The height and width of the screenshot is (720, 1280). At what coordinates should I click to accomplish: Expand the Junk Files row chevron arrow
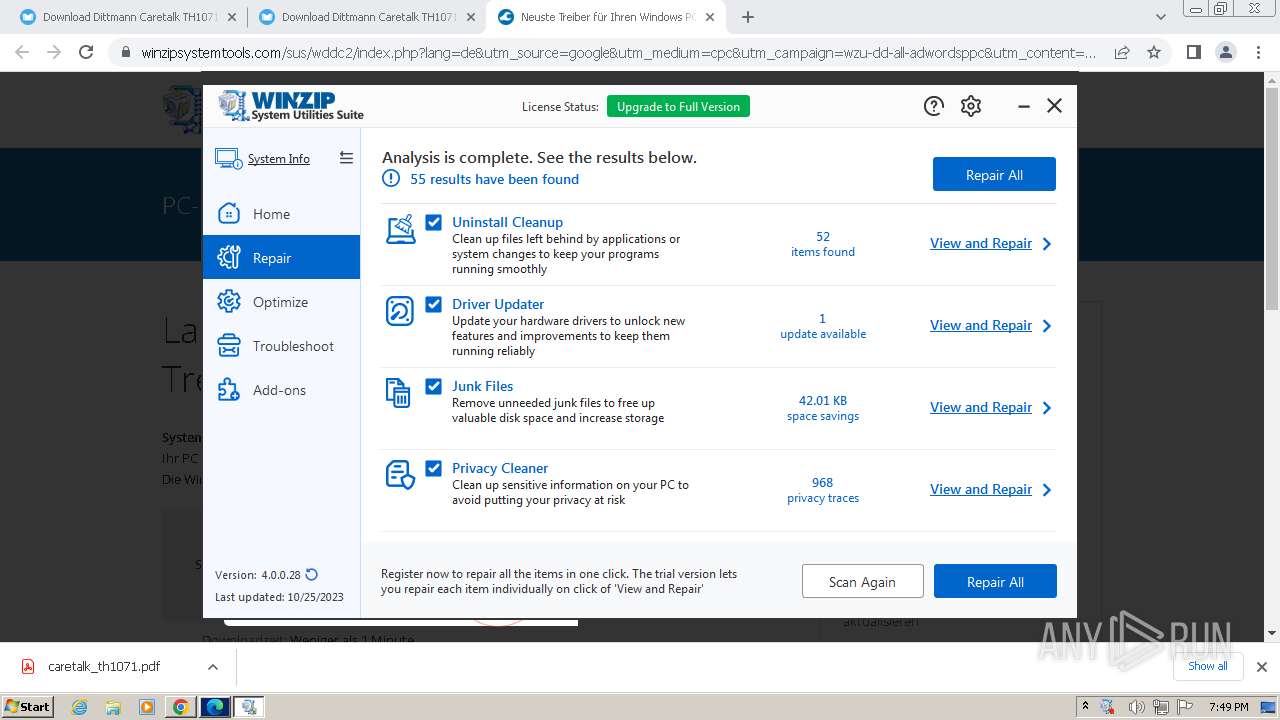click(1047, 408)
